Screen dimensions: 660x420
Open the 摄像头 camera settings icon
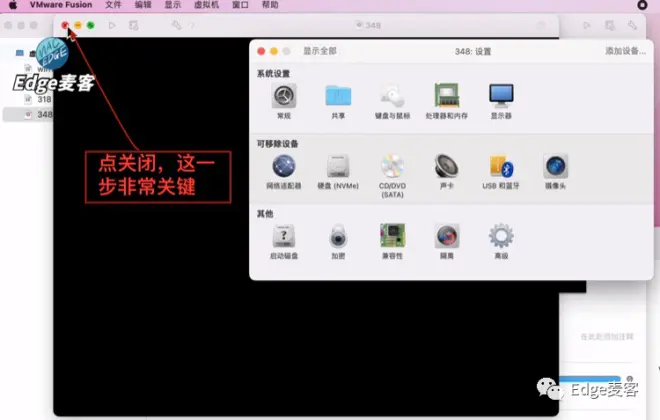click(555, 166)
